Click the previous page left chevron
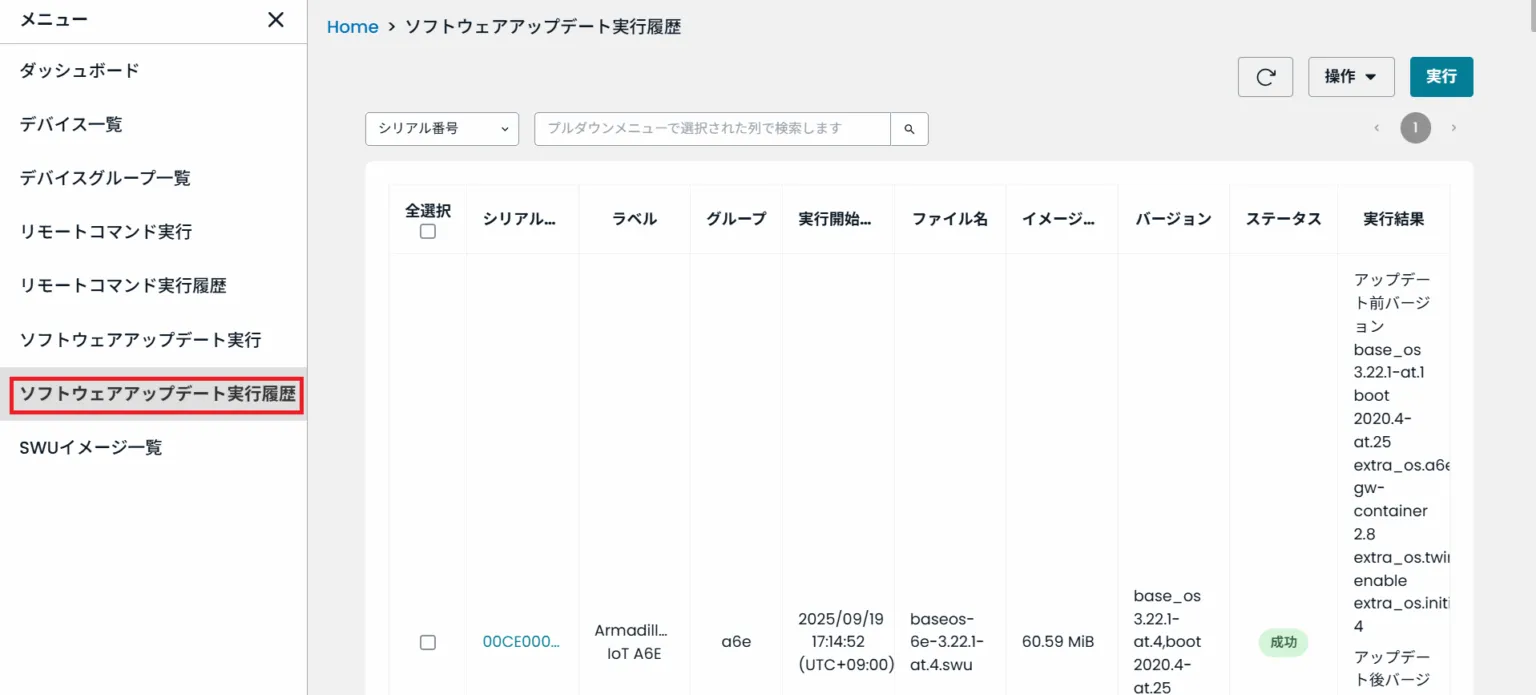Viewport: 1536px width, 695px height. tap(1376, 128)
